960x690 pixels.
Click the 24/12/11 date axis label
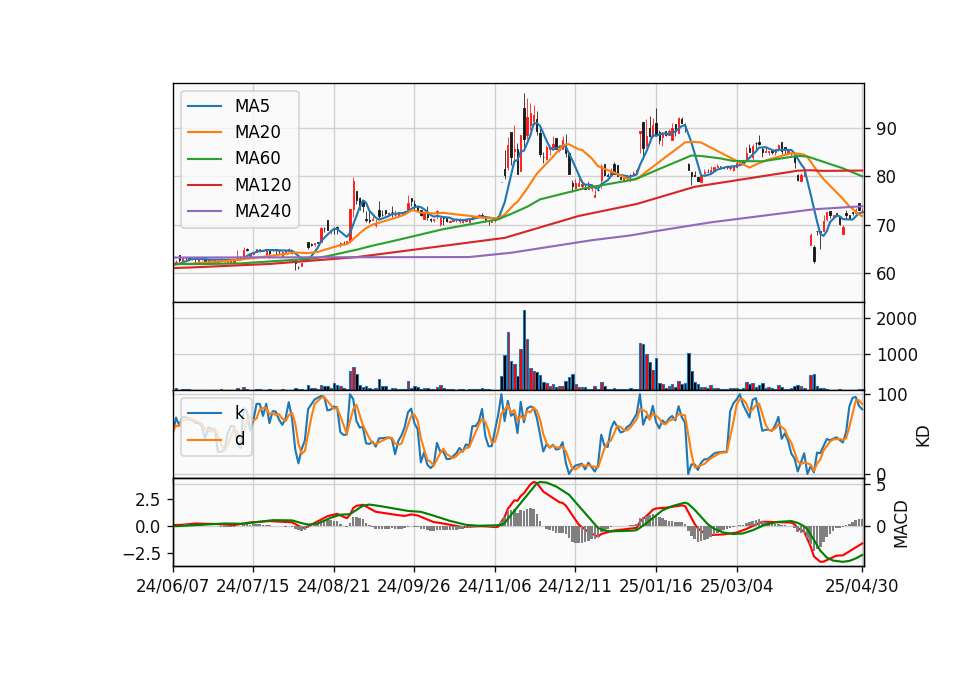click(574, 586)
